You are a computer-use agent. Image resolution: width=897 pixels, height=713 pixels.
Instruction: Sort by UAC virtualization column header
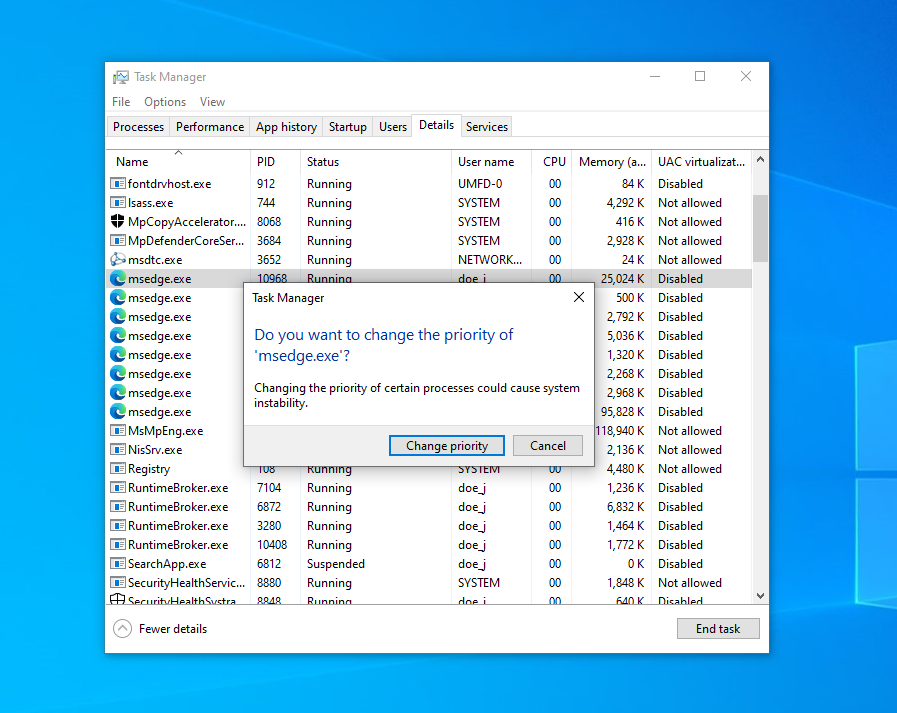point(701,161)
